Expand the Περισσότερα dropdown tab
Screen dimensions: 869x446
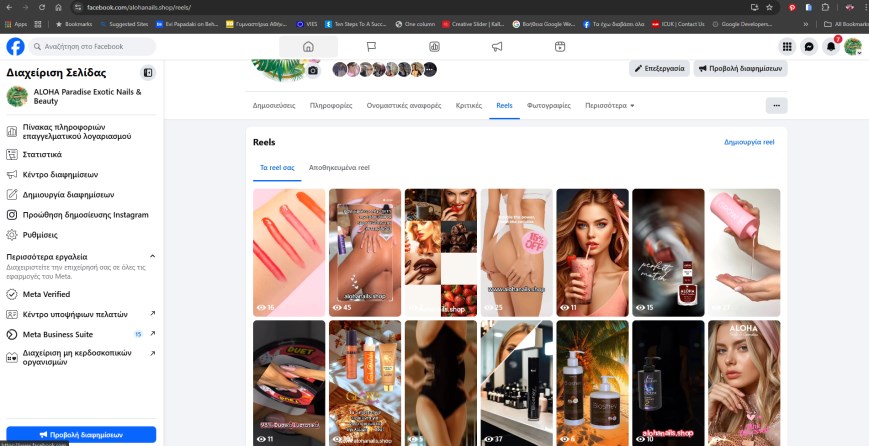tap(610, 105)
